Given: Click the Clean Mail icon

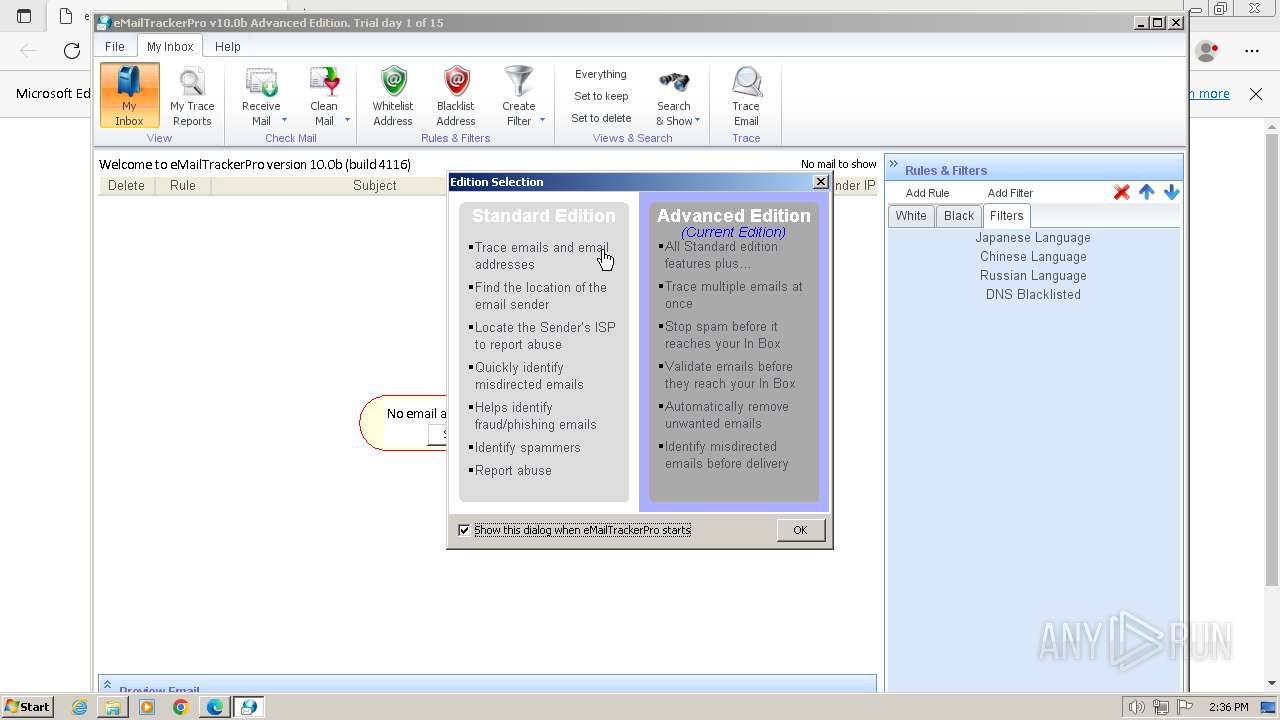Looking at the screenshot, I should click(x=324, y=84).
